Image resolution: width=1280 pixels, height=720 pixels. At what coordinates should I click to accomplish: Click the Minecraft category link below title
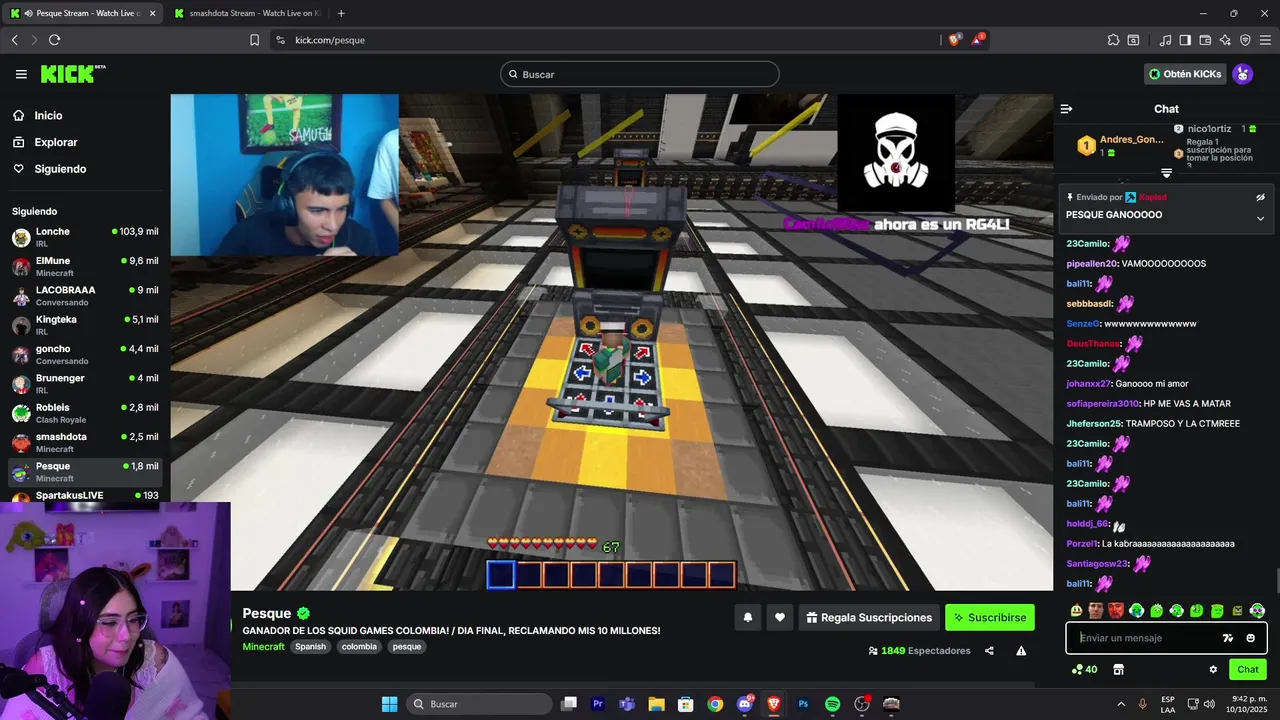[263, 647]
